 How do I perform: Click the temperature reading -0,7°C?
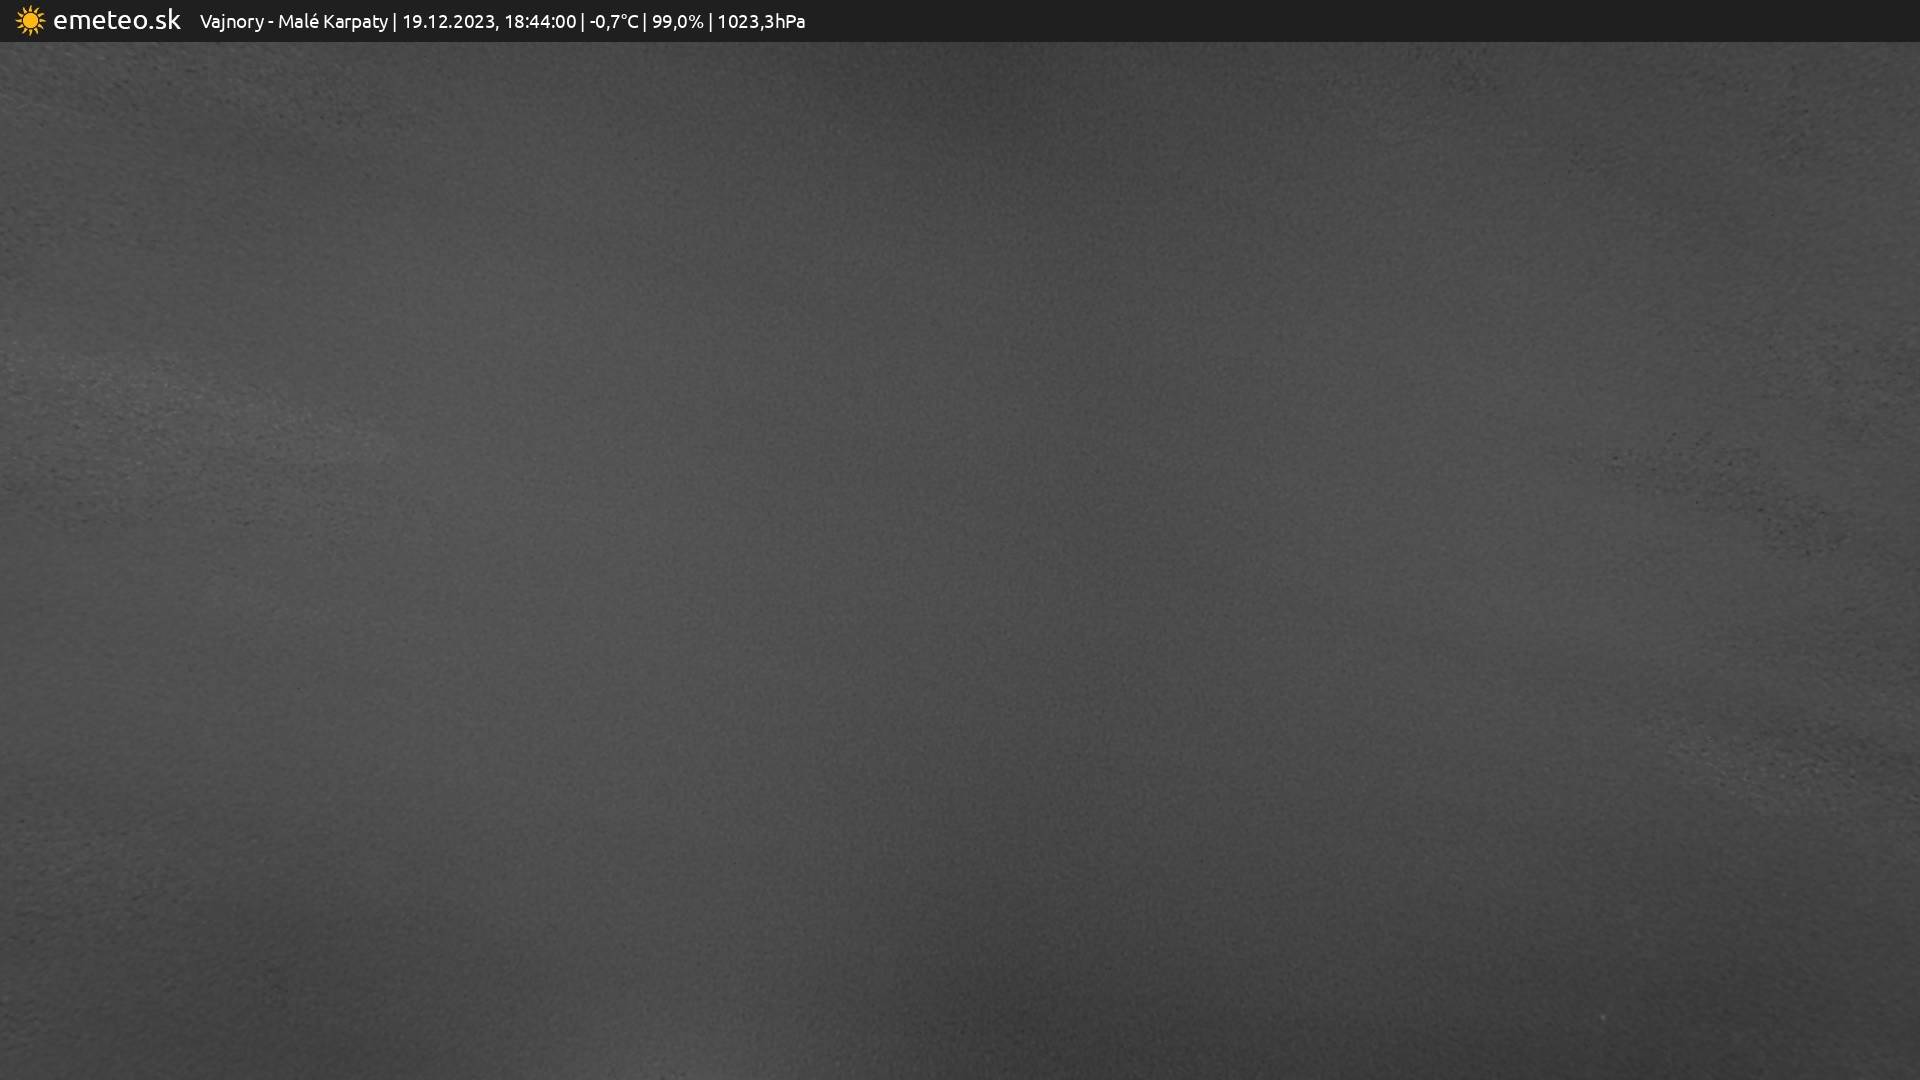click(x=613, y=22)
